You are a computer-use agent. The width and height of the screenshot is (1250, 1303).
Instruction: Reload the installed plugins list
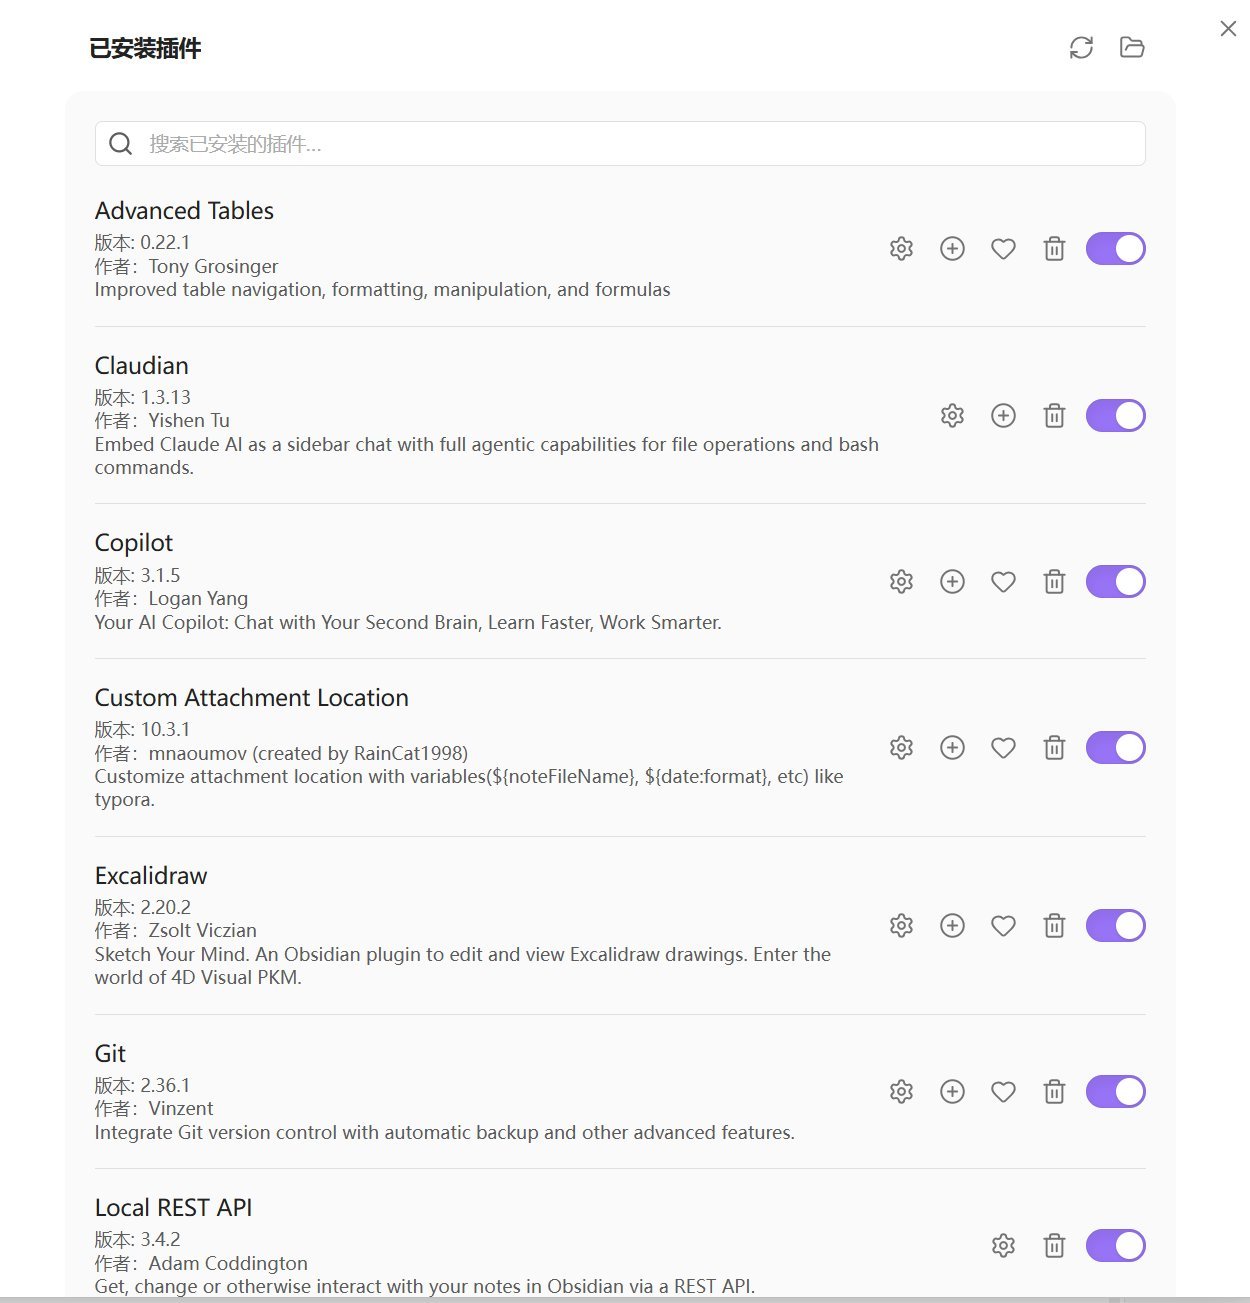point(1081,47)
